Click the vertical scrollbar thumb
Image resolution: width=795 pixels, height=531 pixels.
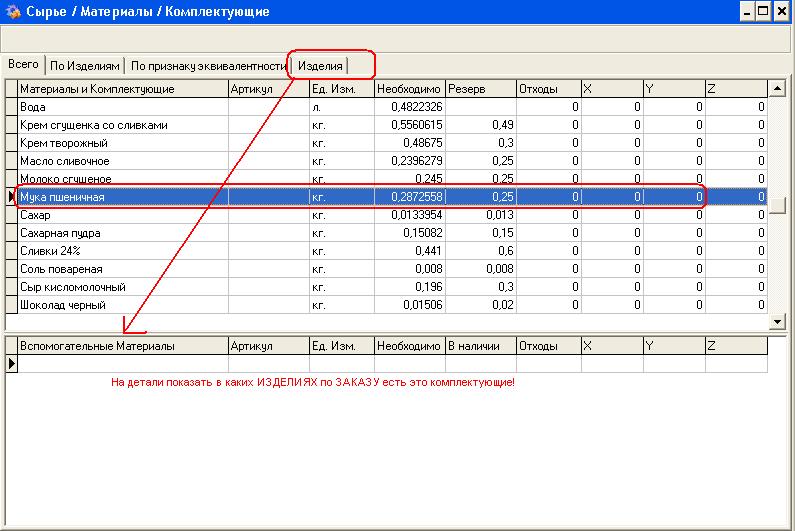pos(778,205)
